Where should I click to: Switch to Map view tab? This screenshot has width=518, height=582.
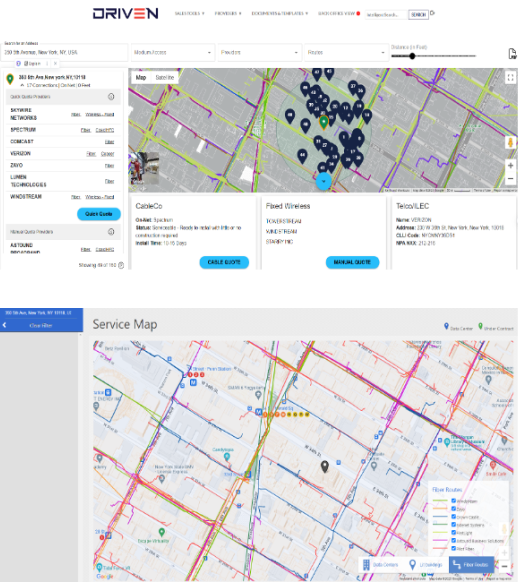tap(141, 78)
